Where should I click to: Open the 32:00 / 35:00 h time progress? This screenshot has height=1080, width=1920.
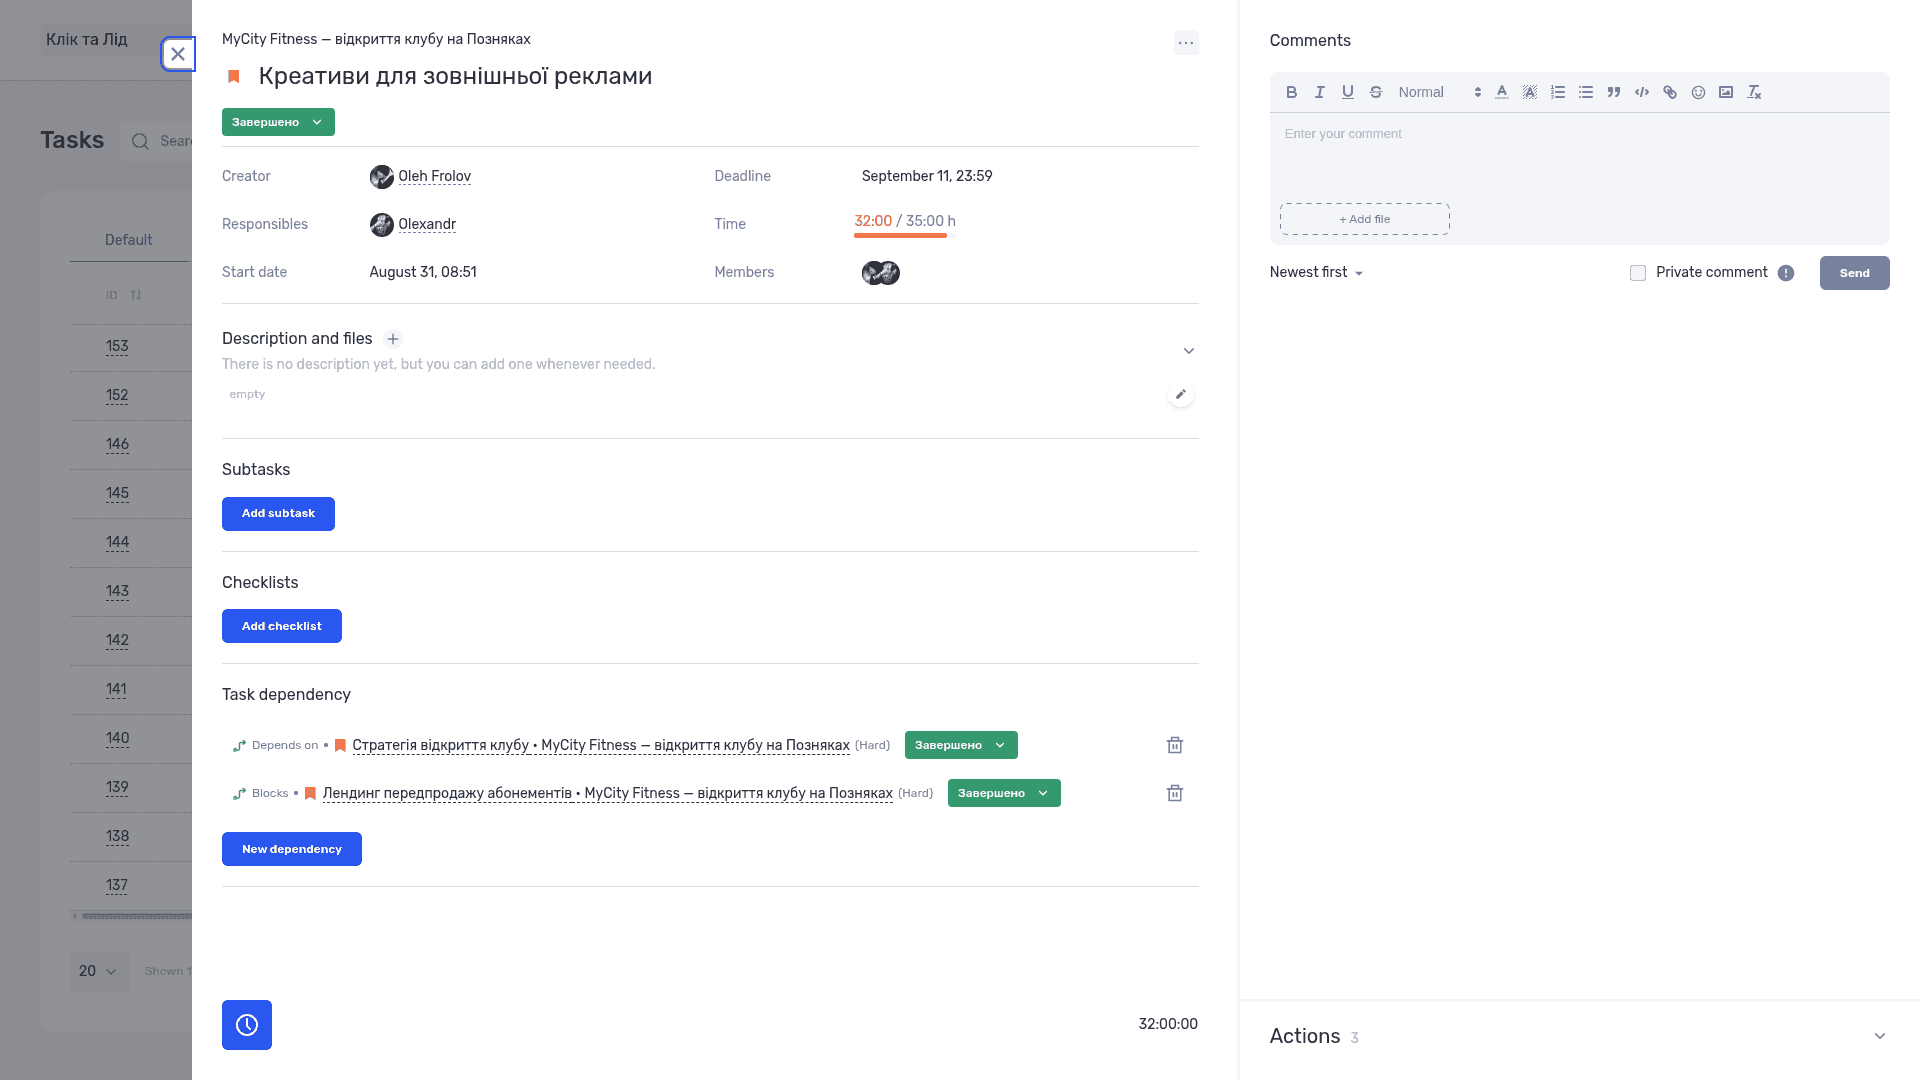[905, 224]
